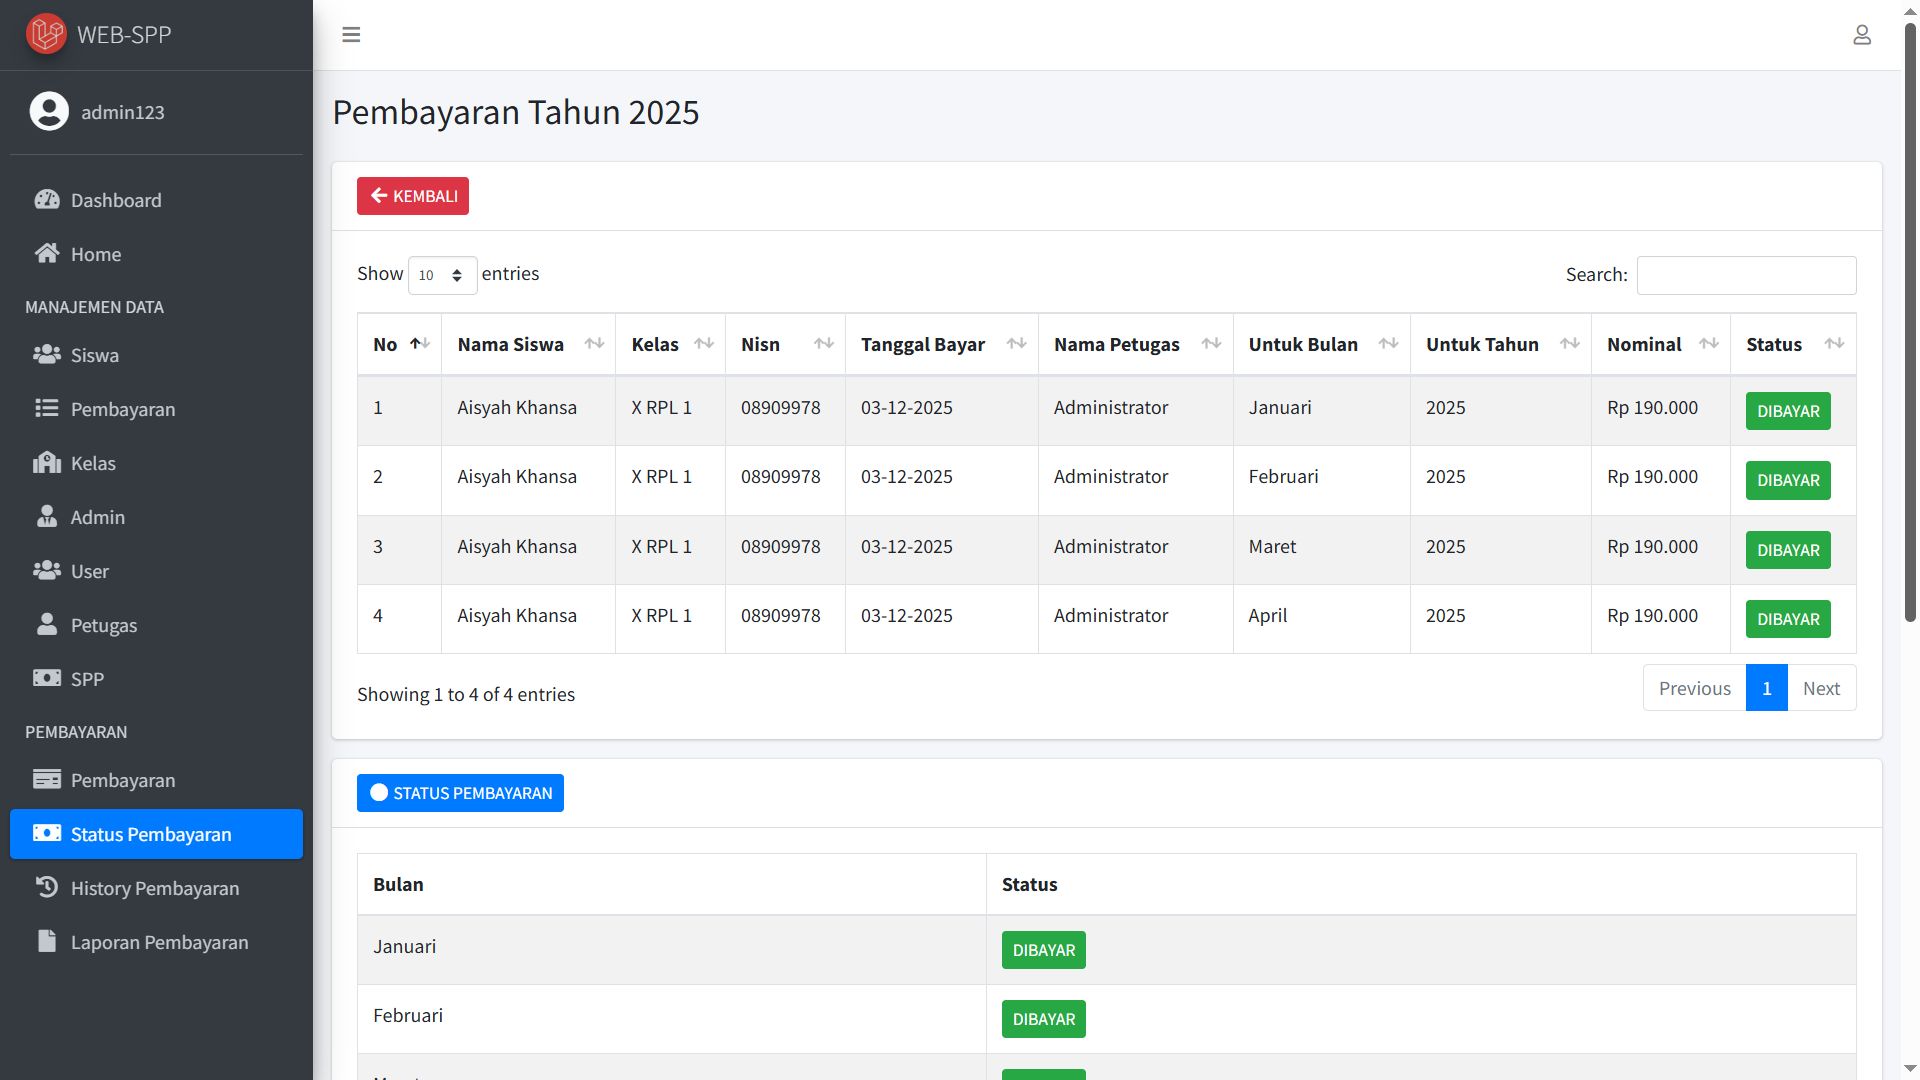Sort table by Tanggal Bayar column

pos(940,344)
